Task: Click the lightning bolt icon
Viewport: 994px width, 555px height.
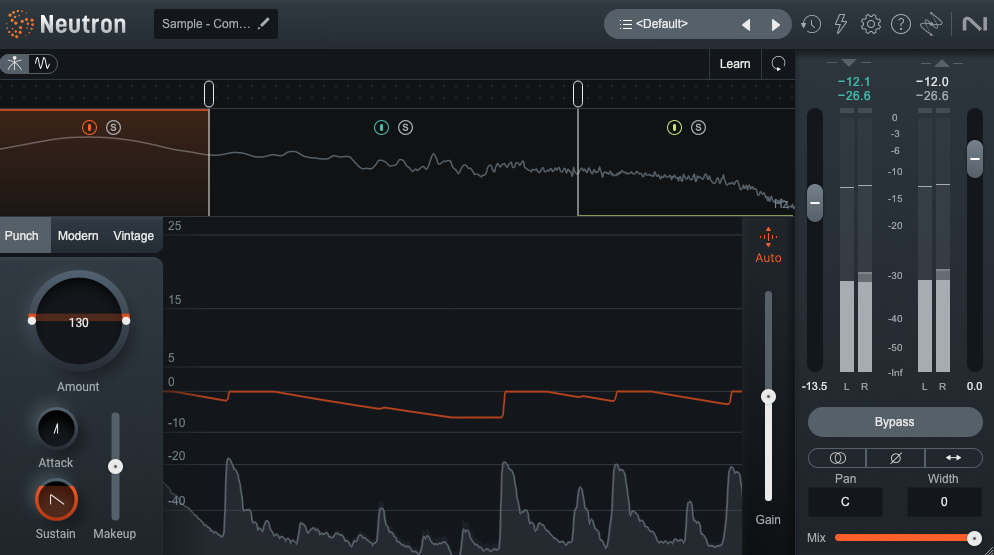Action: [x=841, y=24]
